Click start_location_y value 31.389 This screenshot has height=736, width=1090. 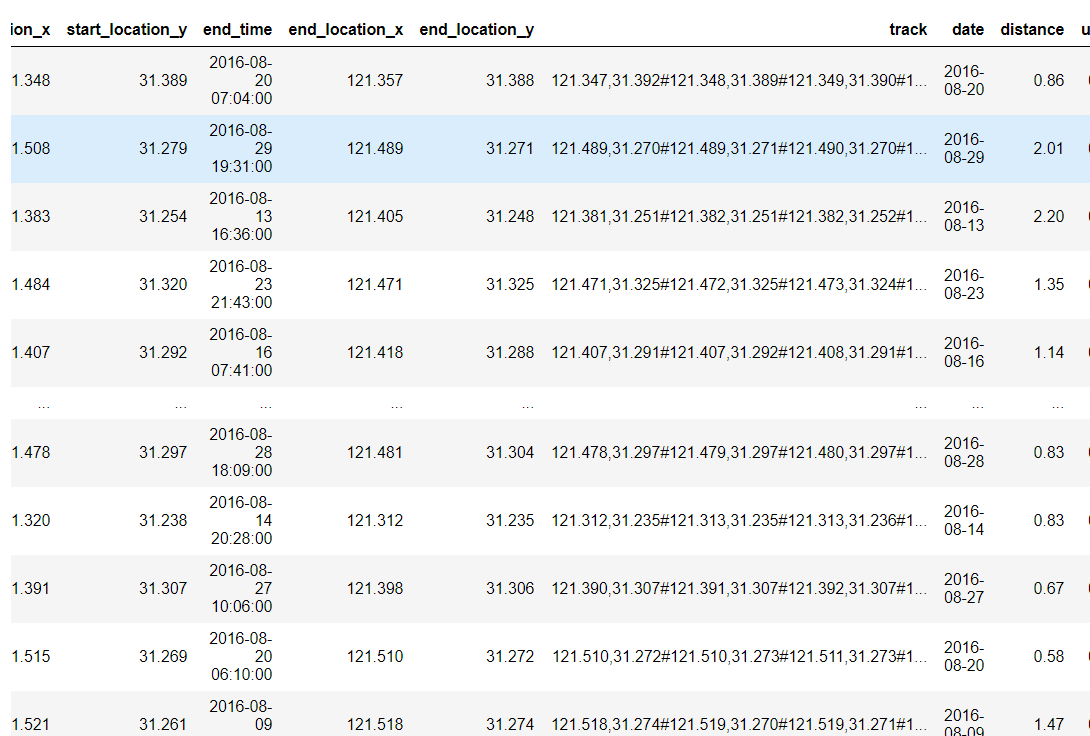pos(163,81)
